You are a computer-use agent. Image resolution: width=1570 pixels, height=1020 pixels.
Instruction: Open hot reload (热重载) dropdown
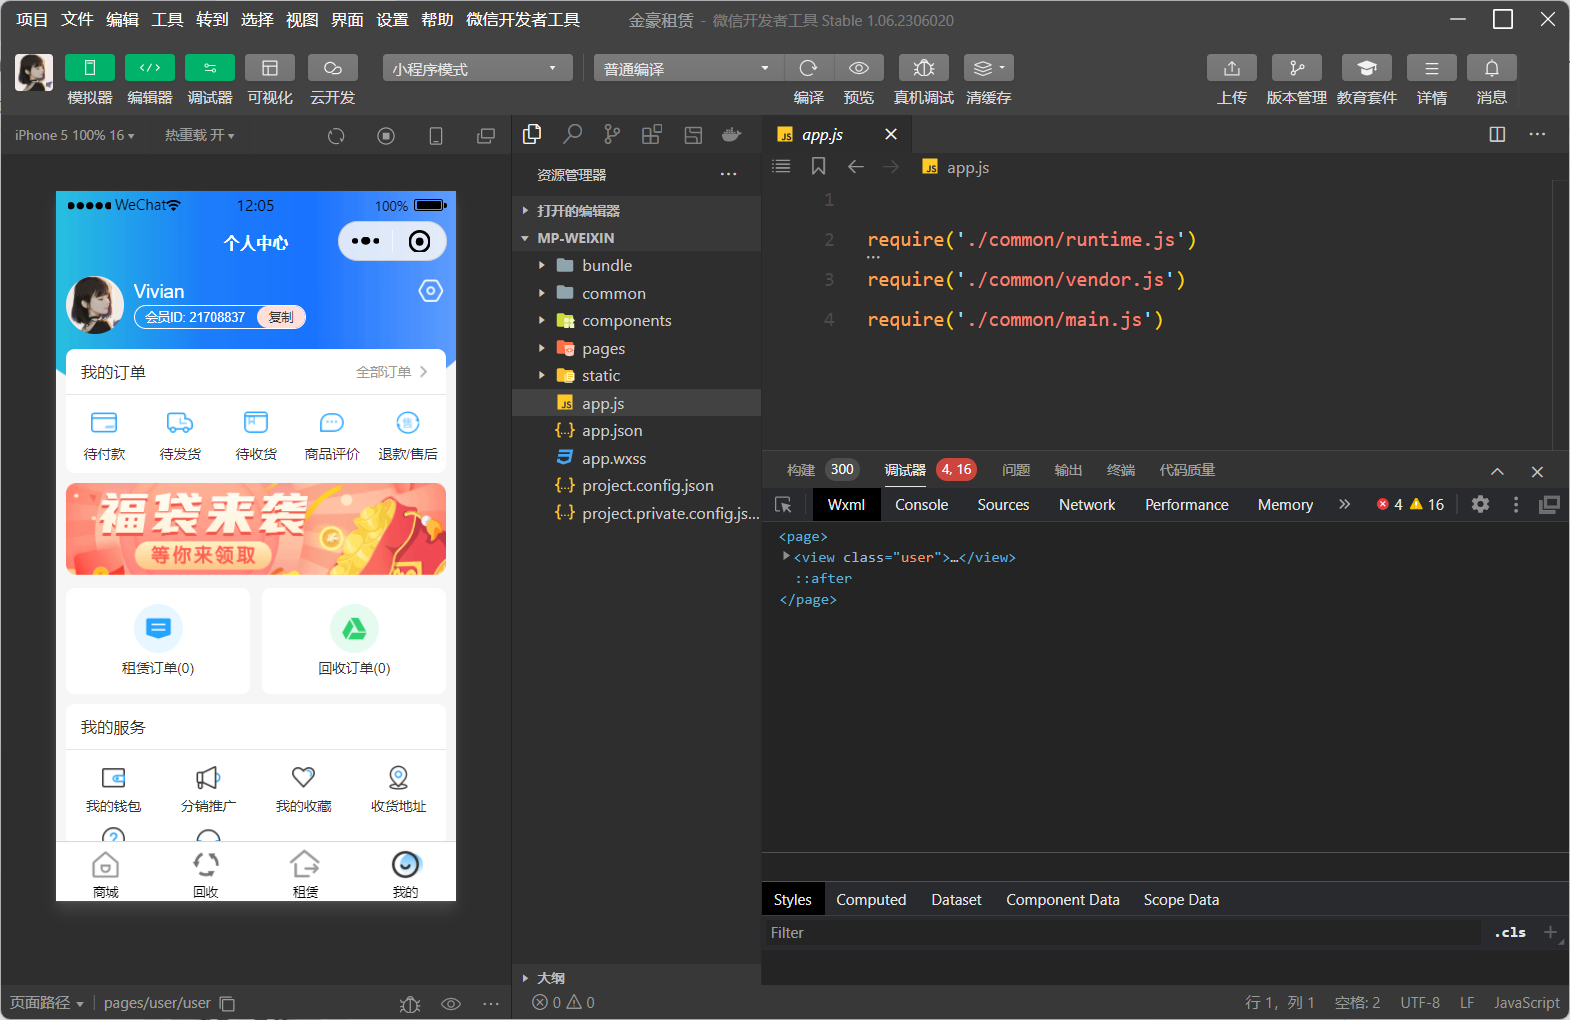(x=200, y=135)
